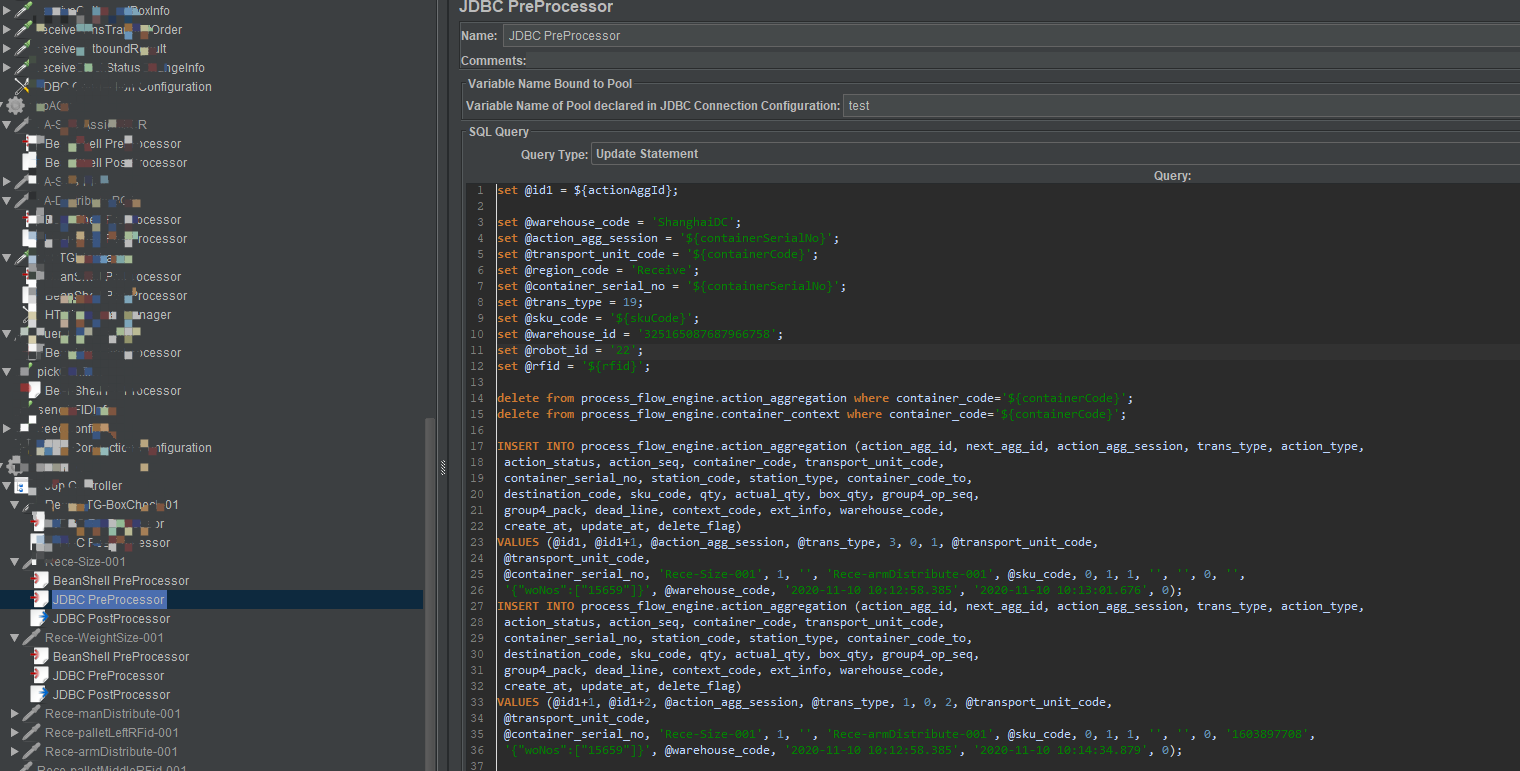This screenshot has height=771, width=1520.
Task: Click the Comments field
Action: coord(1025,61)
